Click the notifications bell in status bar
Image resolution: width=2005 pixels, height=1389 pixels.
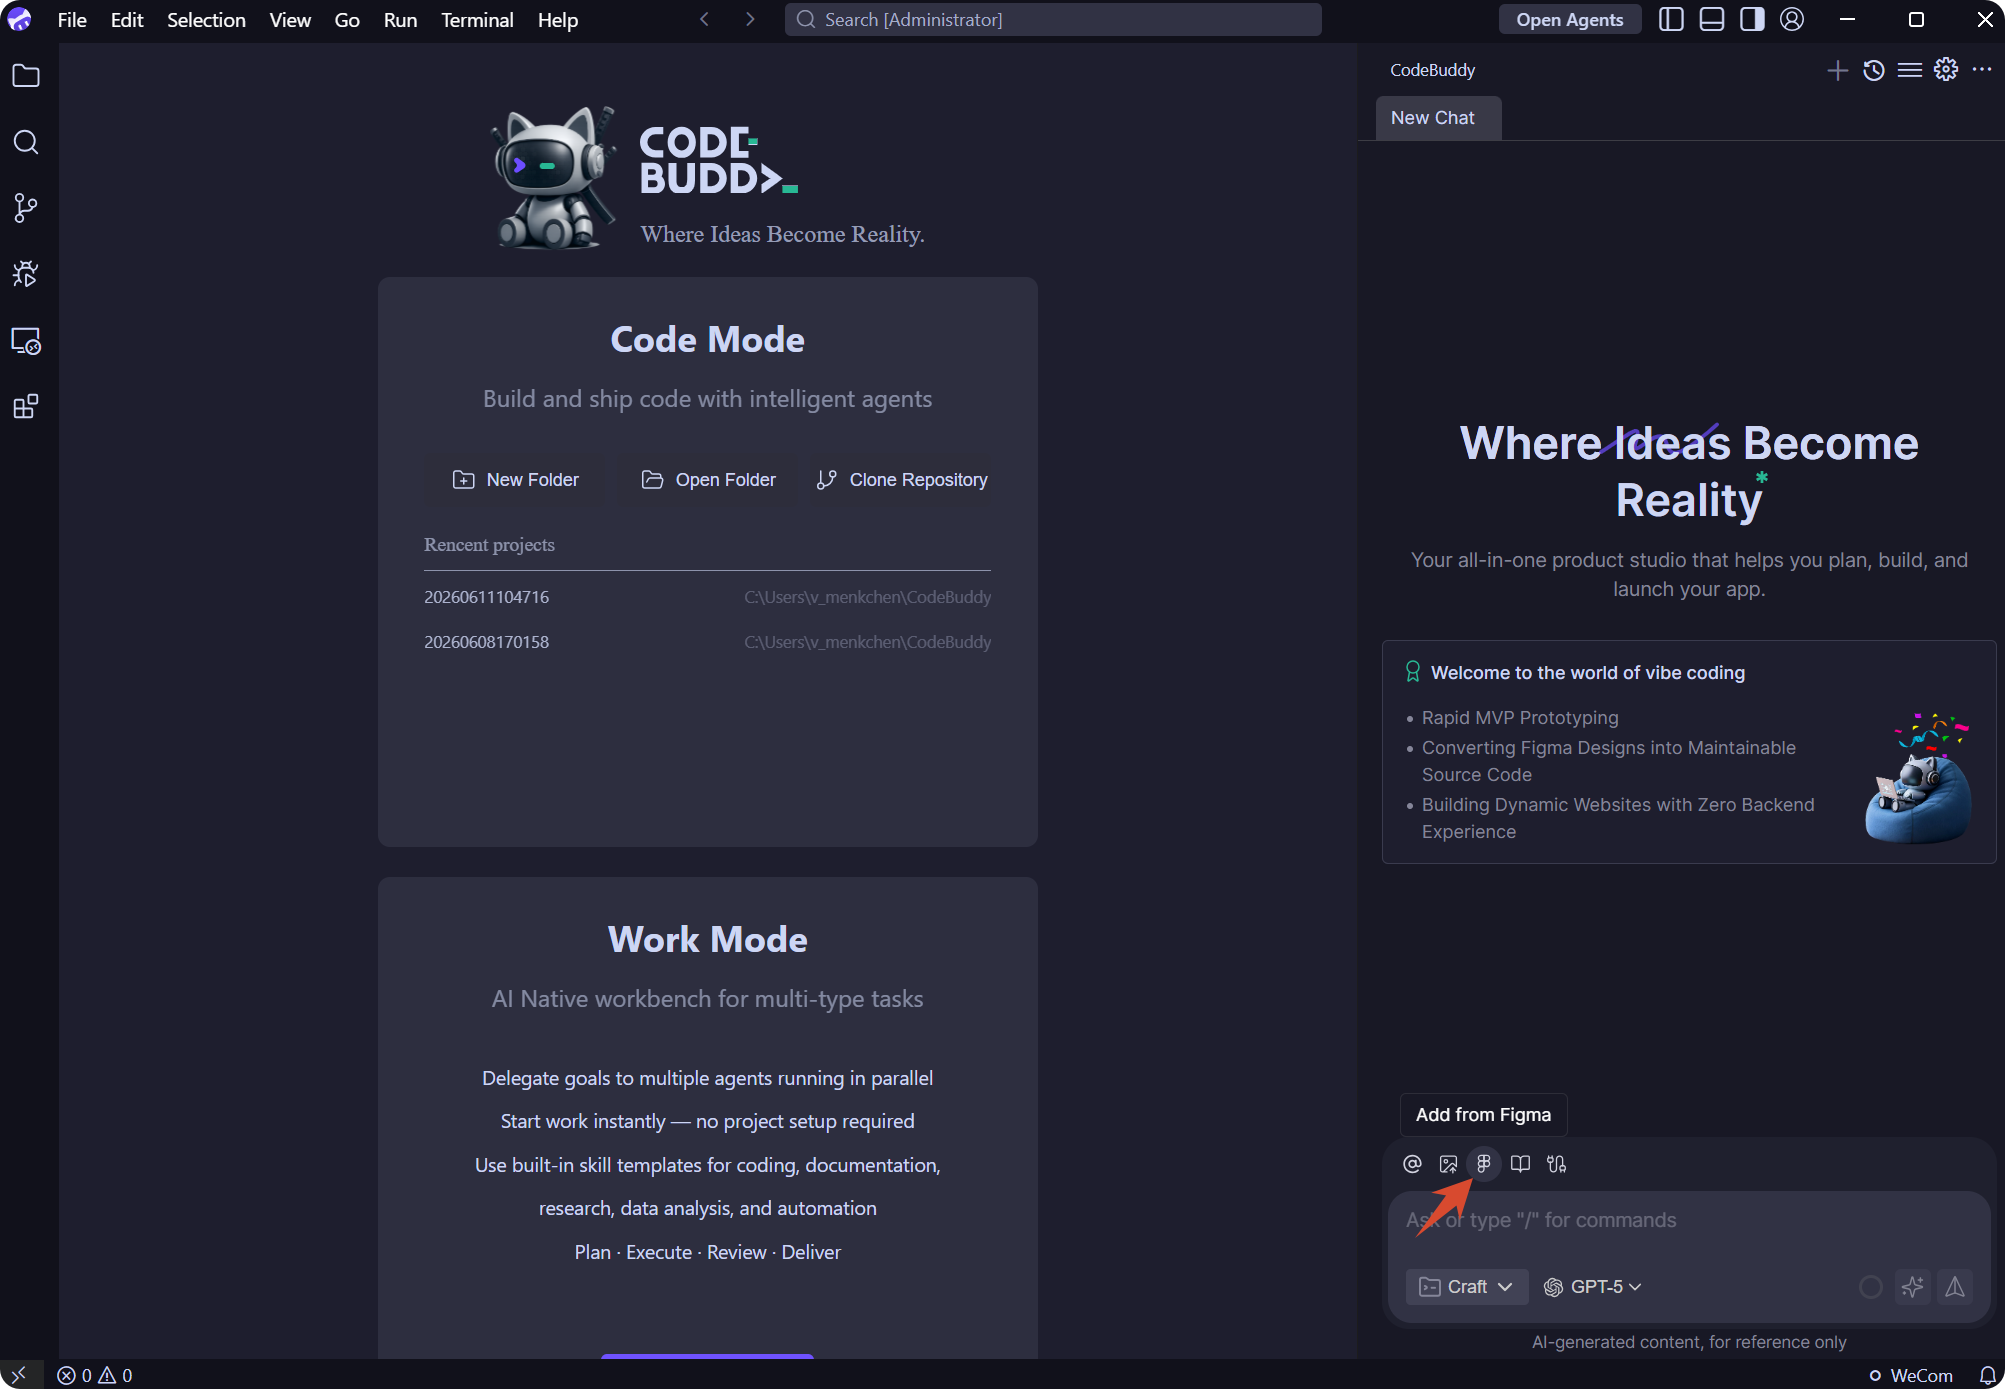tap(1987, 1375)
